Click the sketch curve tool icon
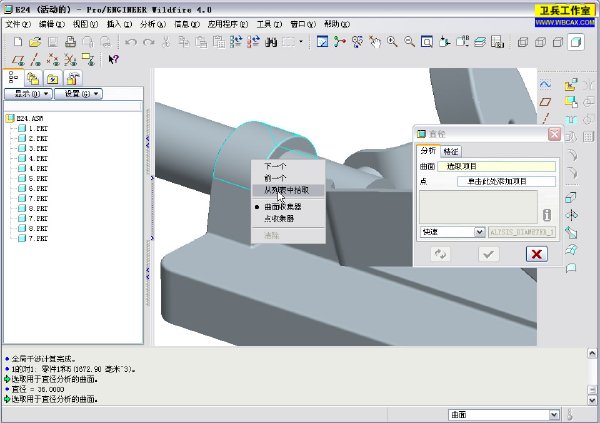The image size is (600, 423). tap(545, 85)
